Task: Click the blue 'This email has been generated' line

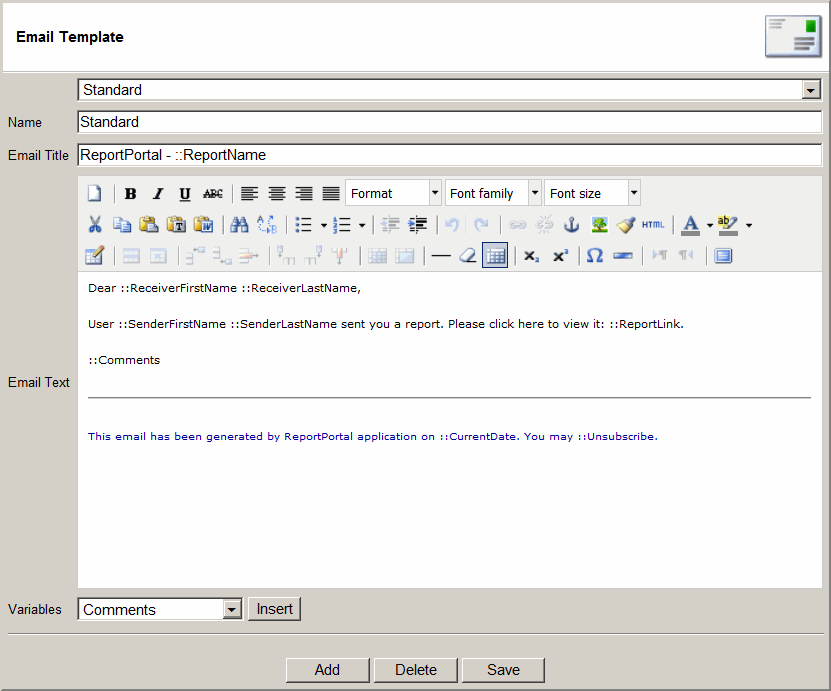Action: coord(373,437)
